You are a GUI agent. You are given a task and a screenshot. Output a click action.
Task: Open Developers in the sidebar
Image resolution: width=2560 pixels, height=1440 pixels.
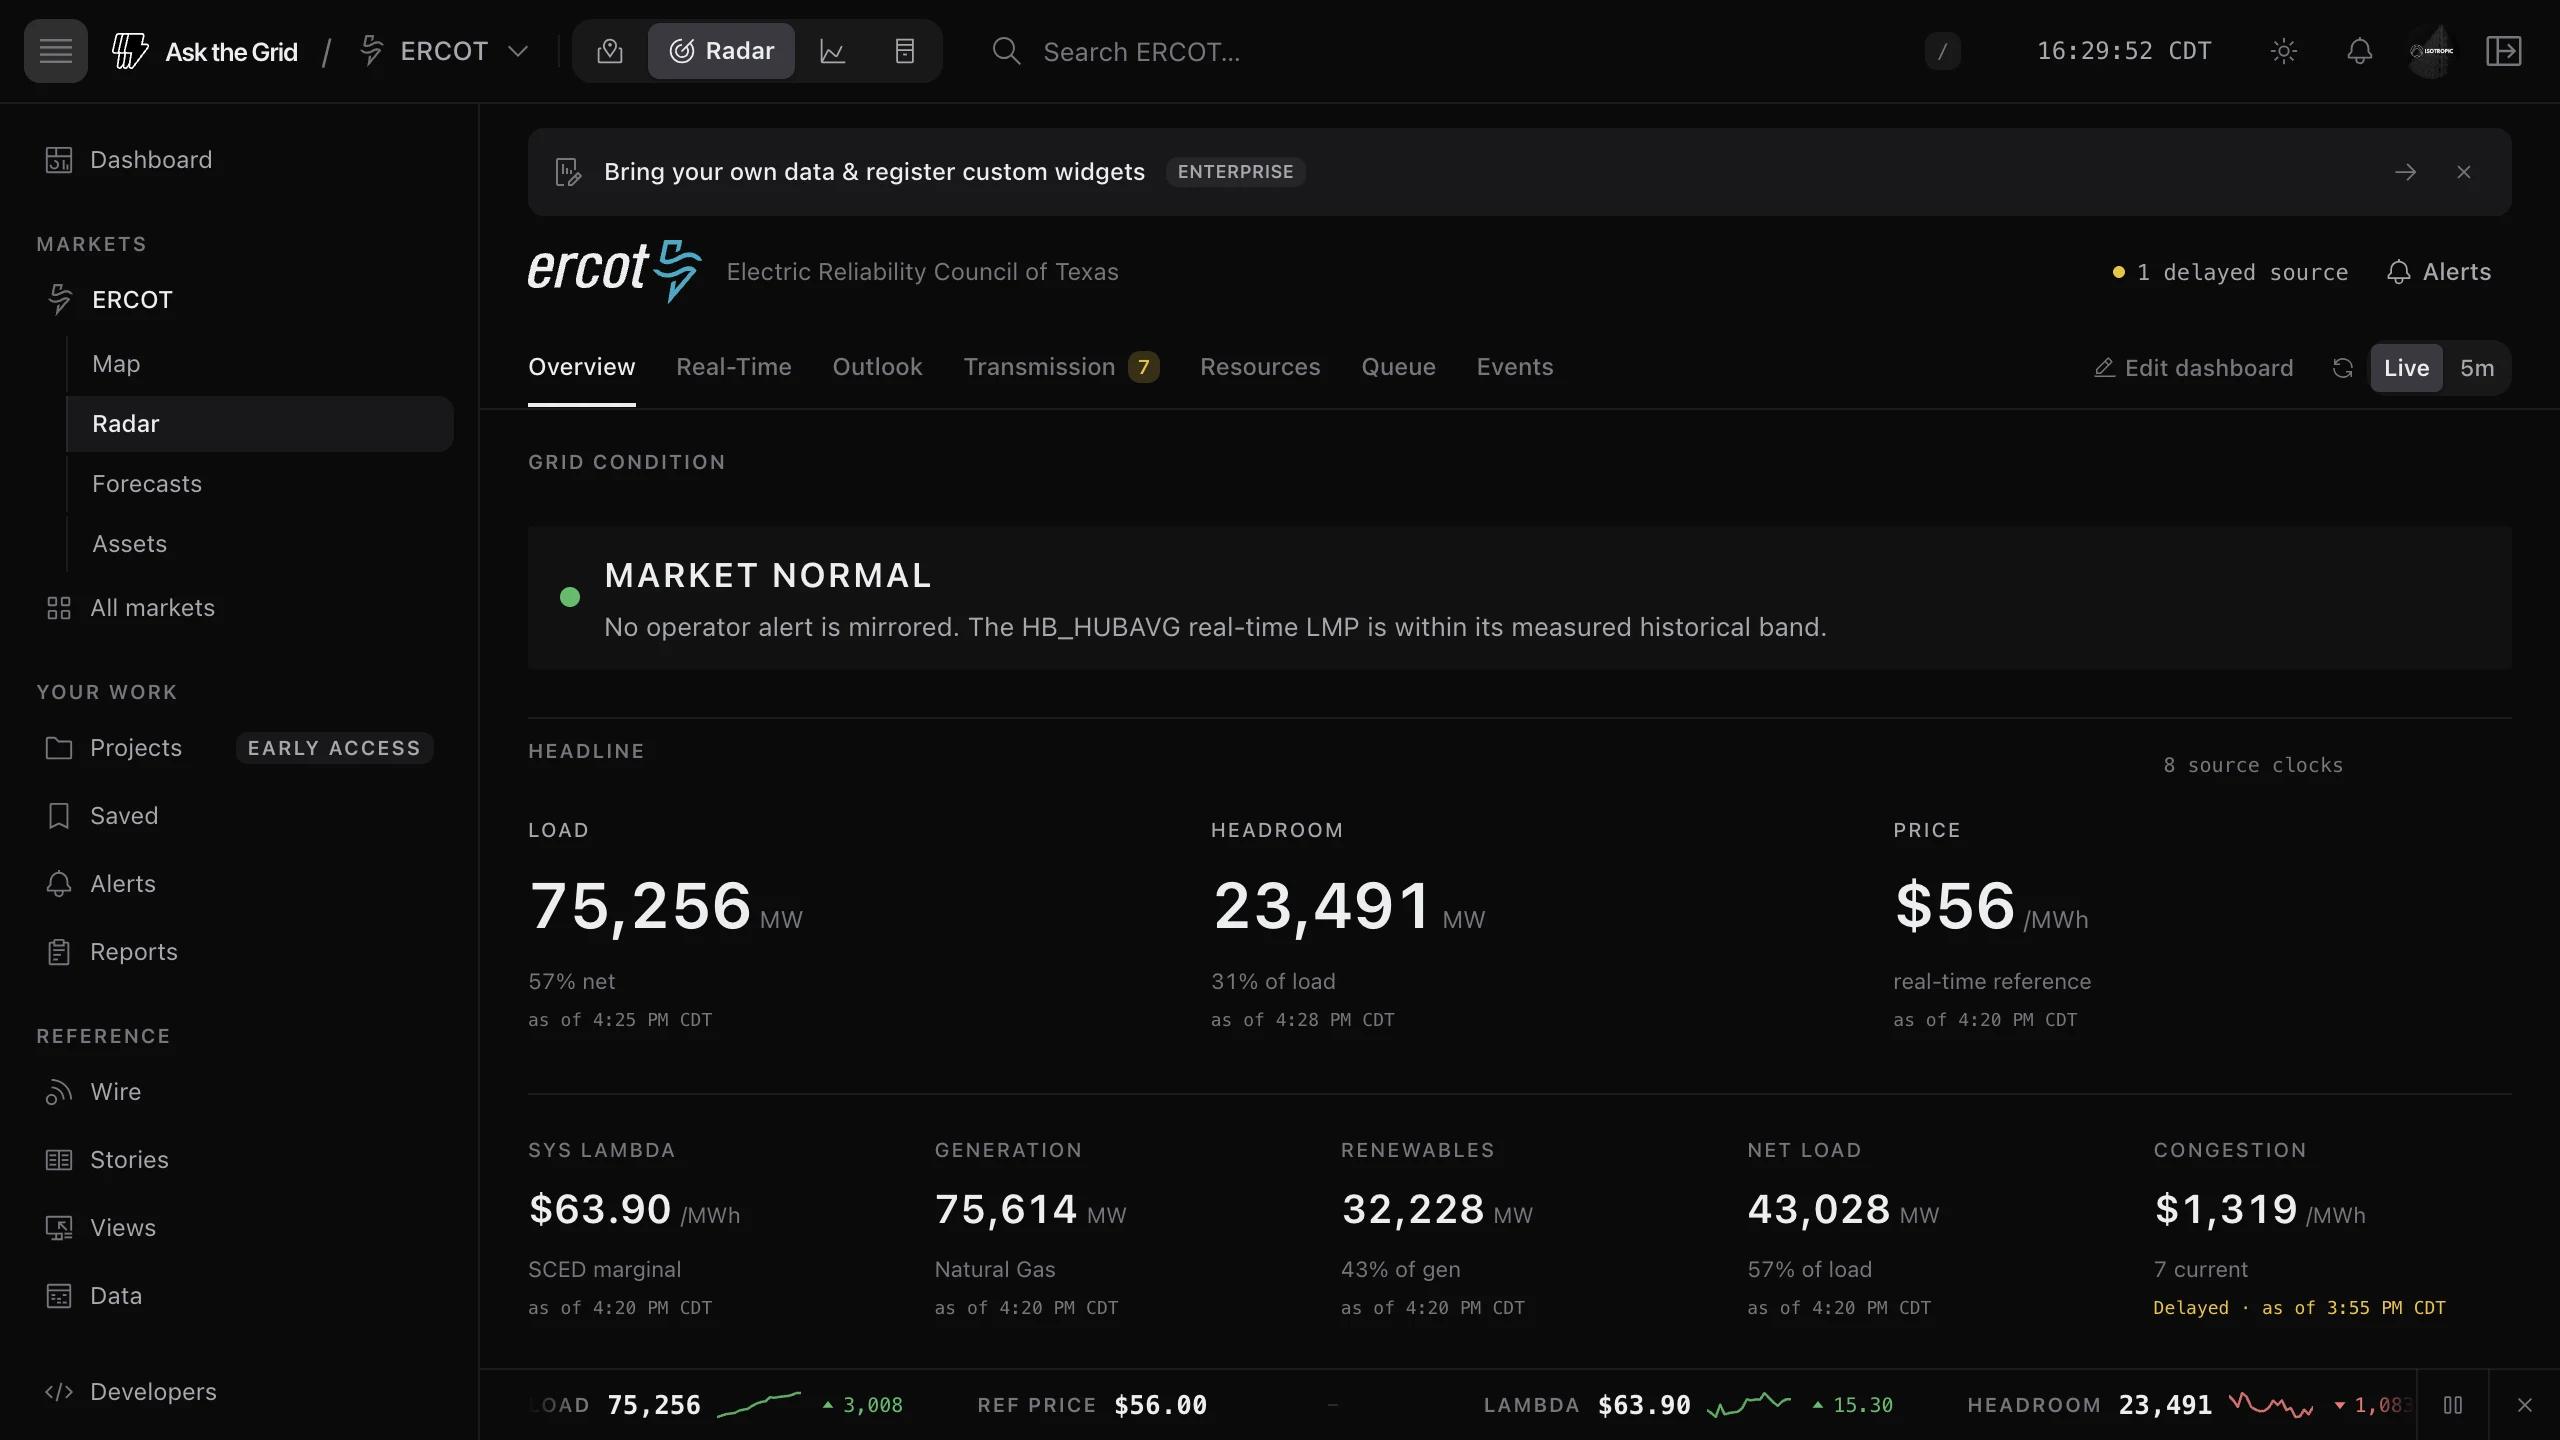click(240, 1392)
